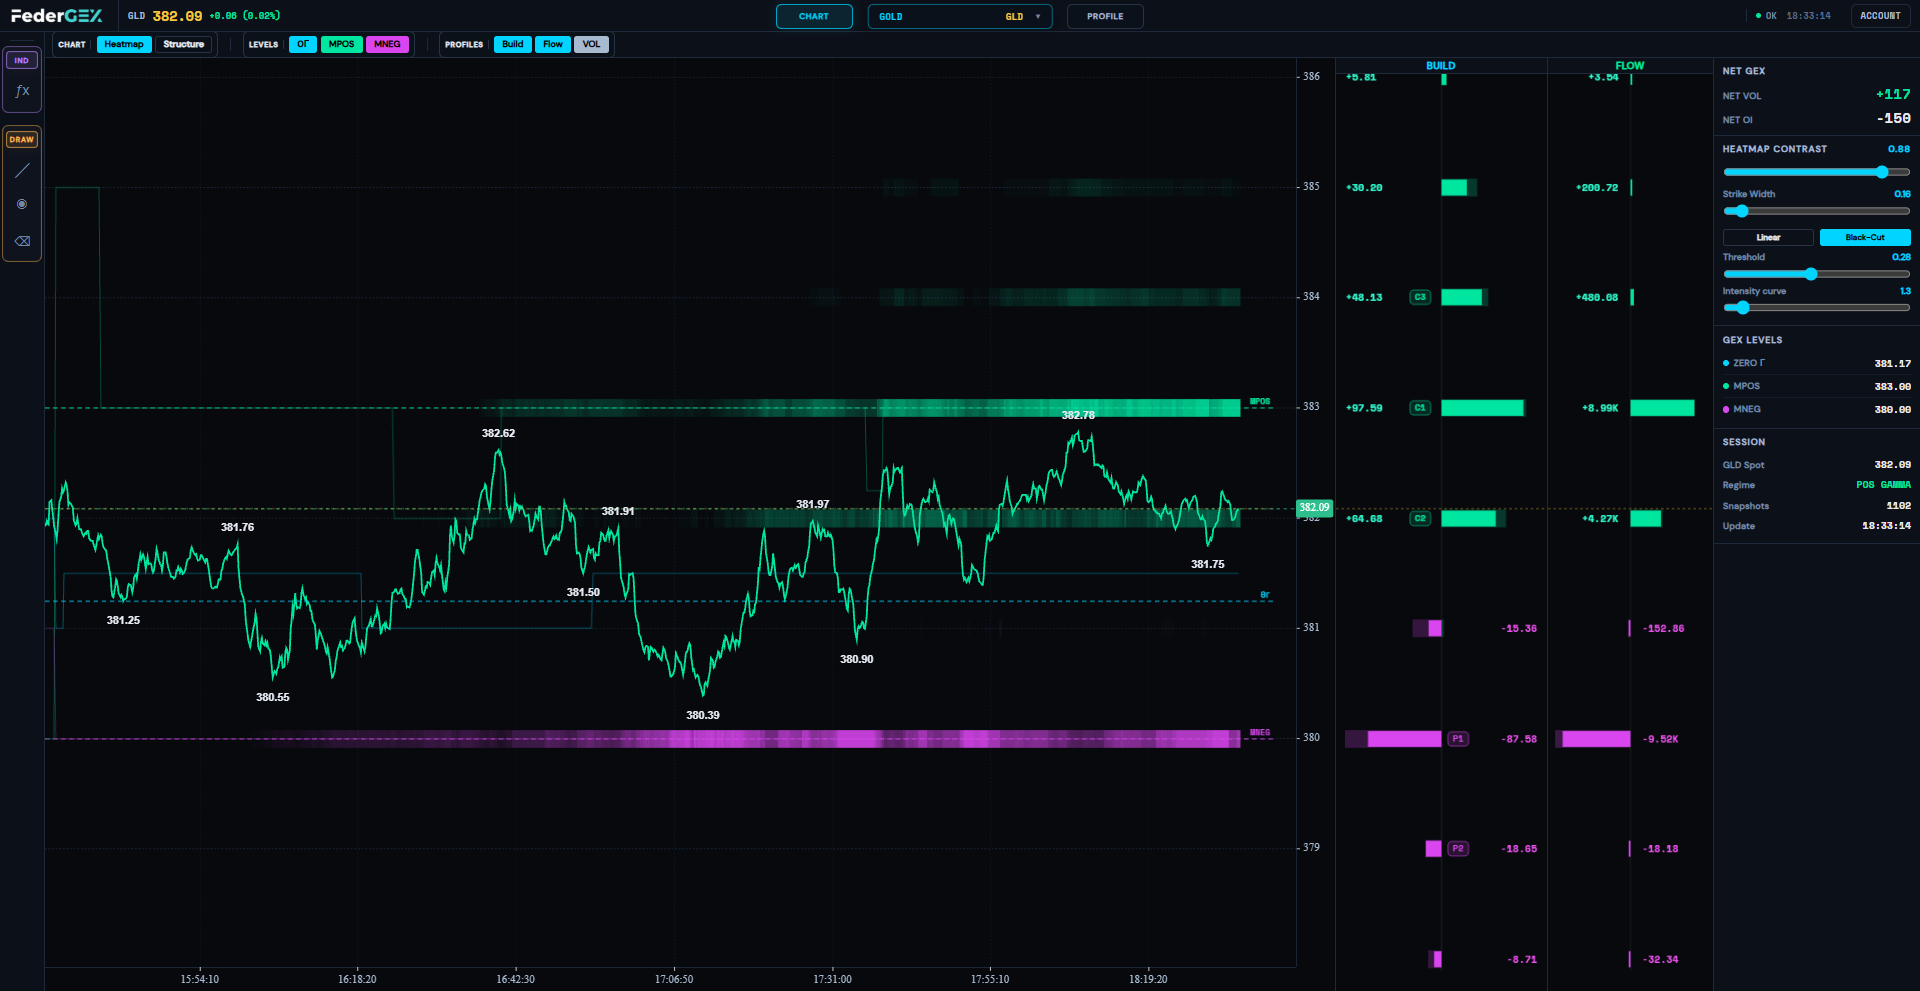
Task: Click the NET VOL value +117
Action: [x=1893, y=95]
